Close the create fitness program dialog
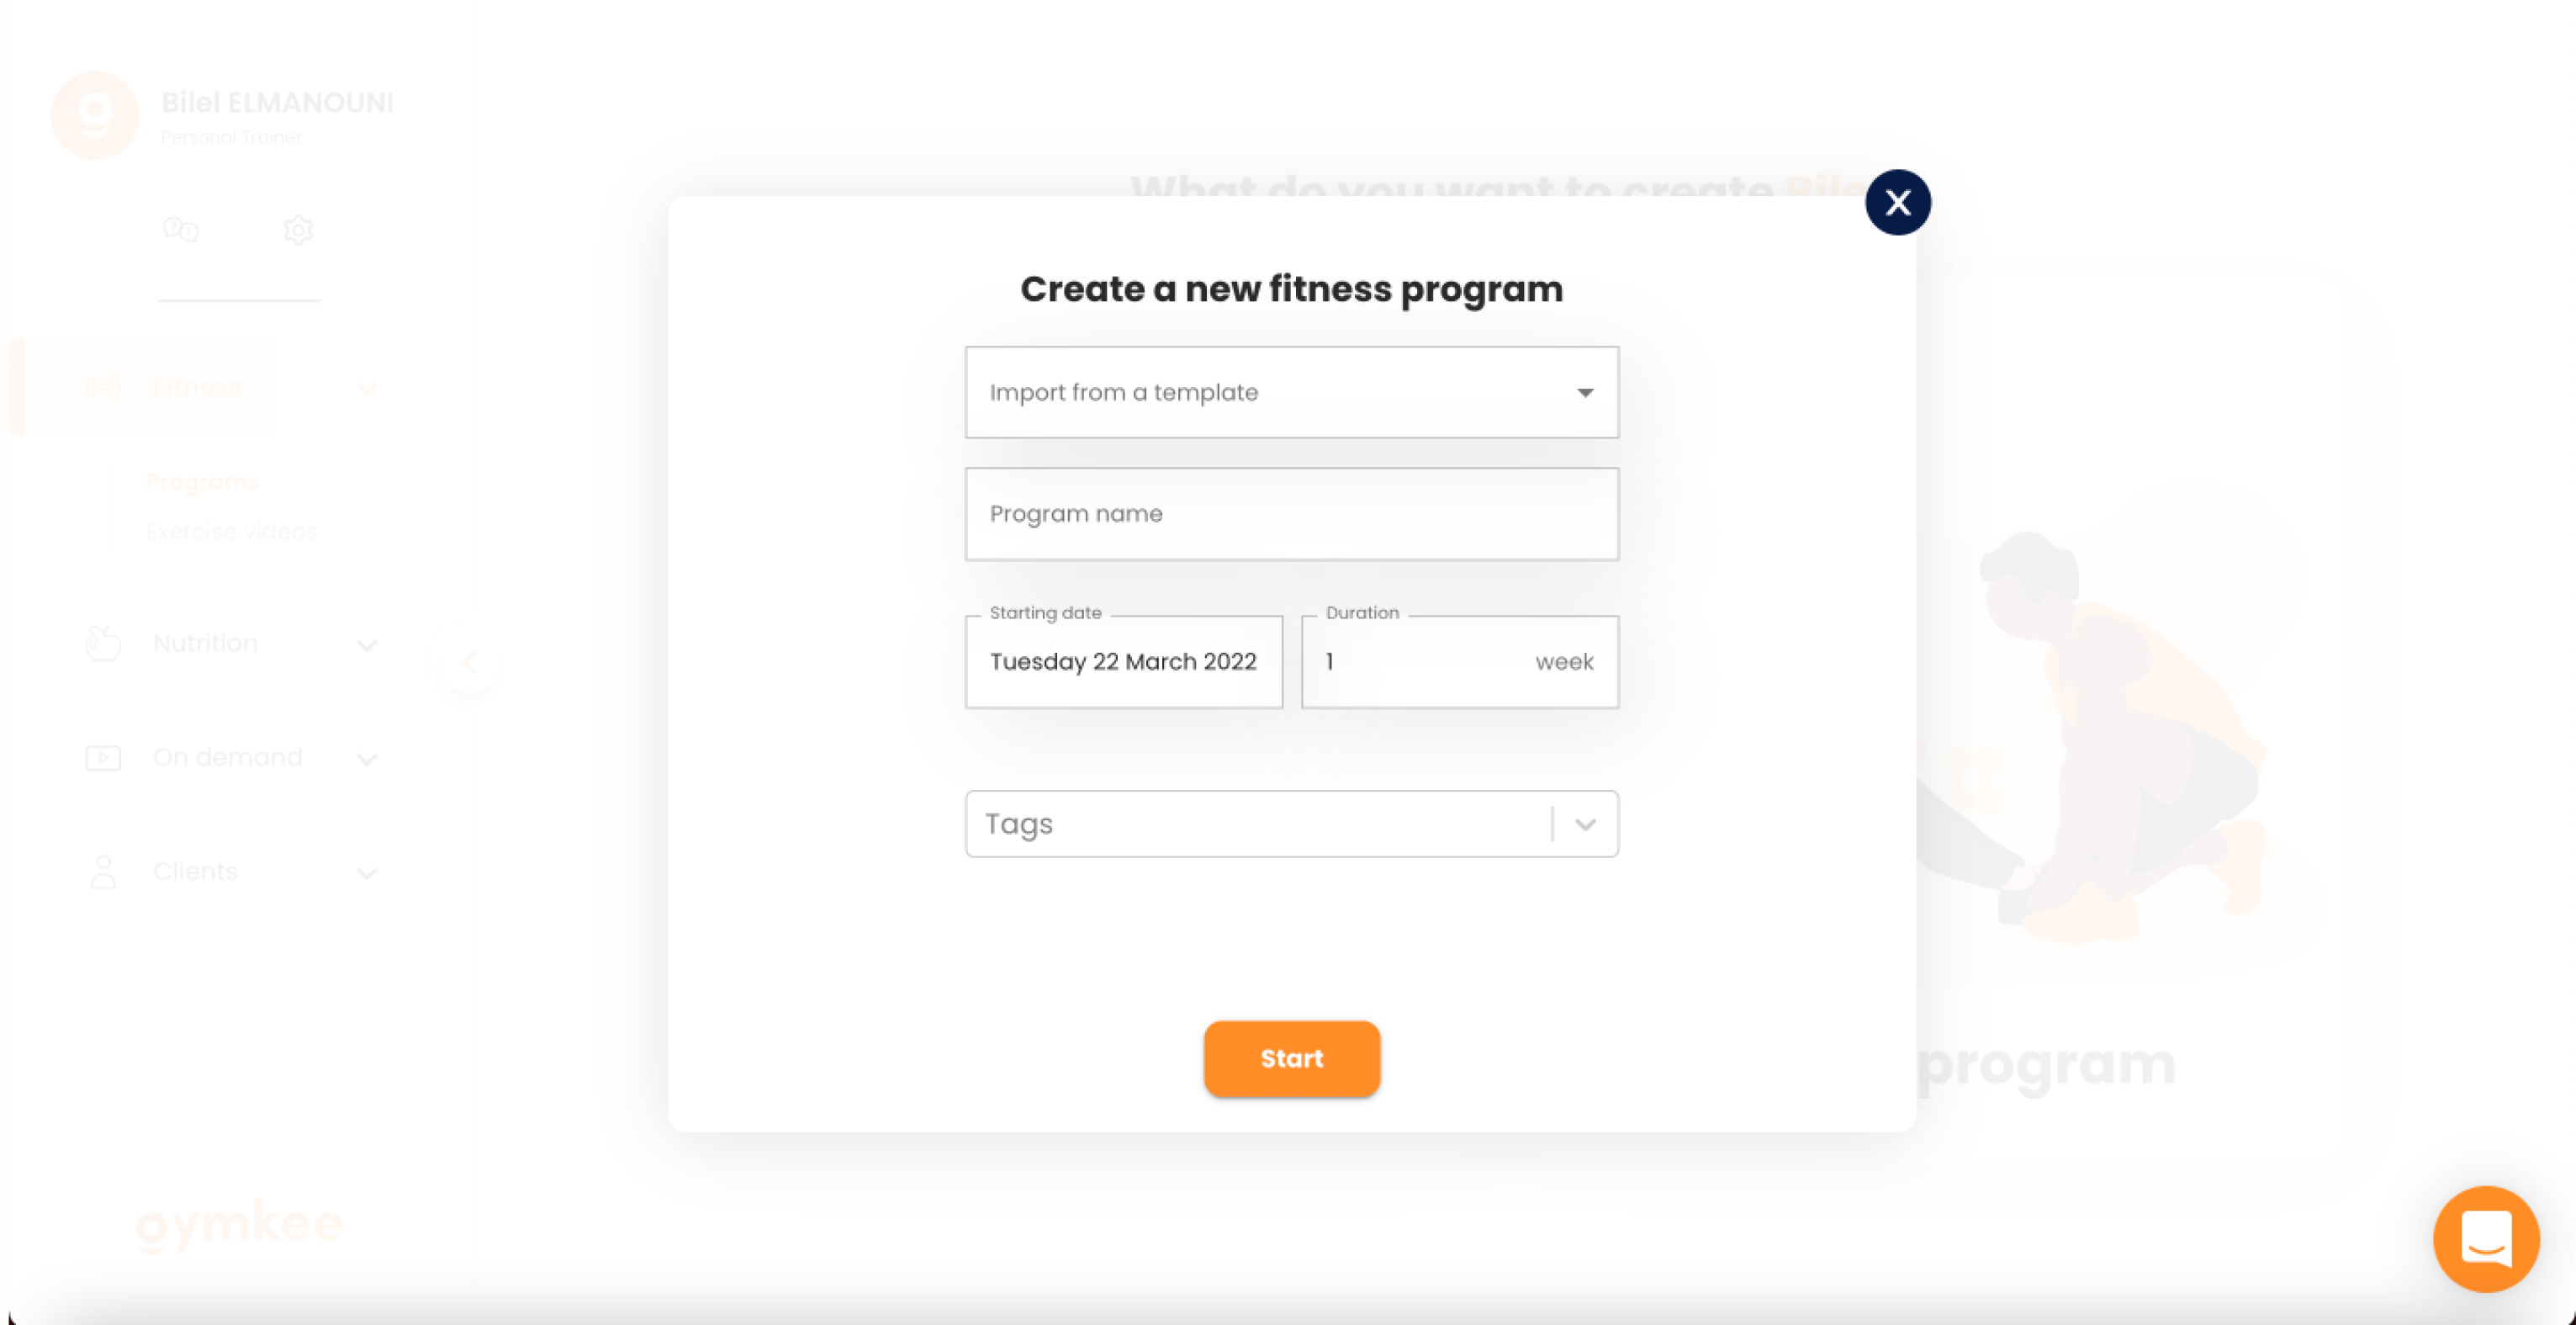The width and height of the screenshot is (2576, 1325). [1897, 203]
